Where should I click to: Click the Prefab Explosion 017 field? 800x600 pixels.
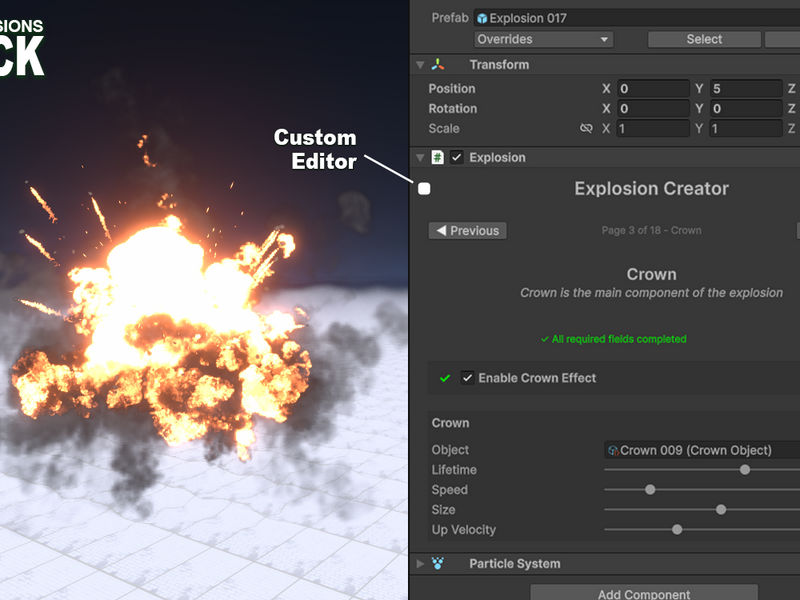point(637,18)
